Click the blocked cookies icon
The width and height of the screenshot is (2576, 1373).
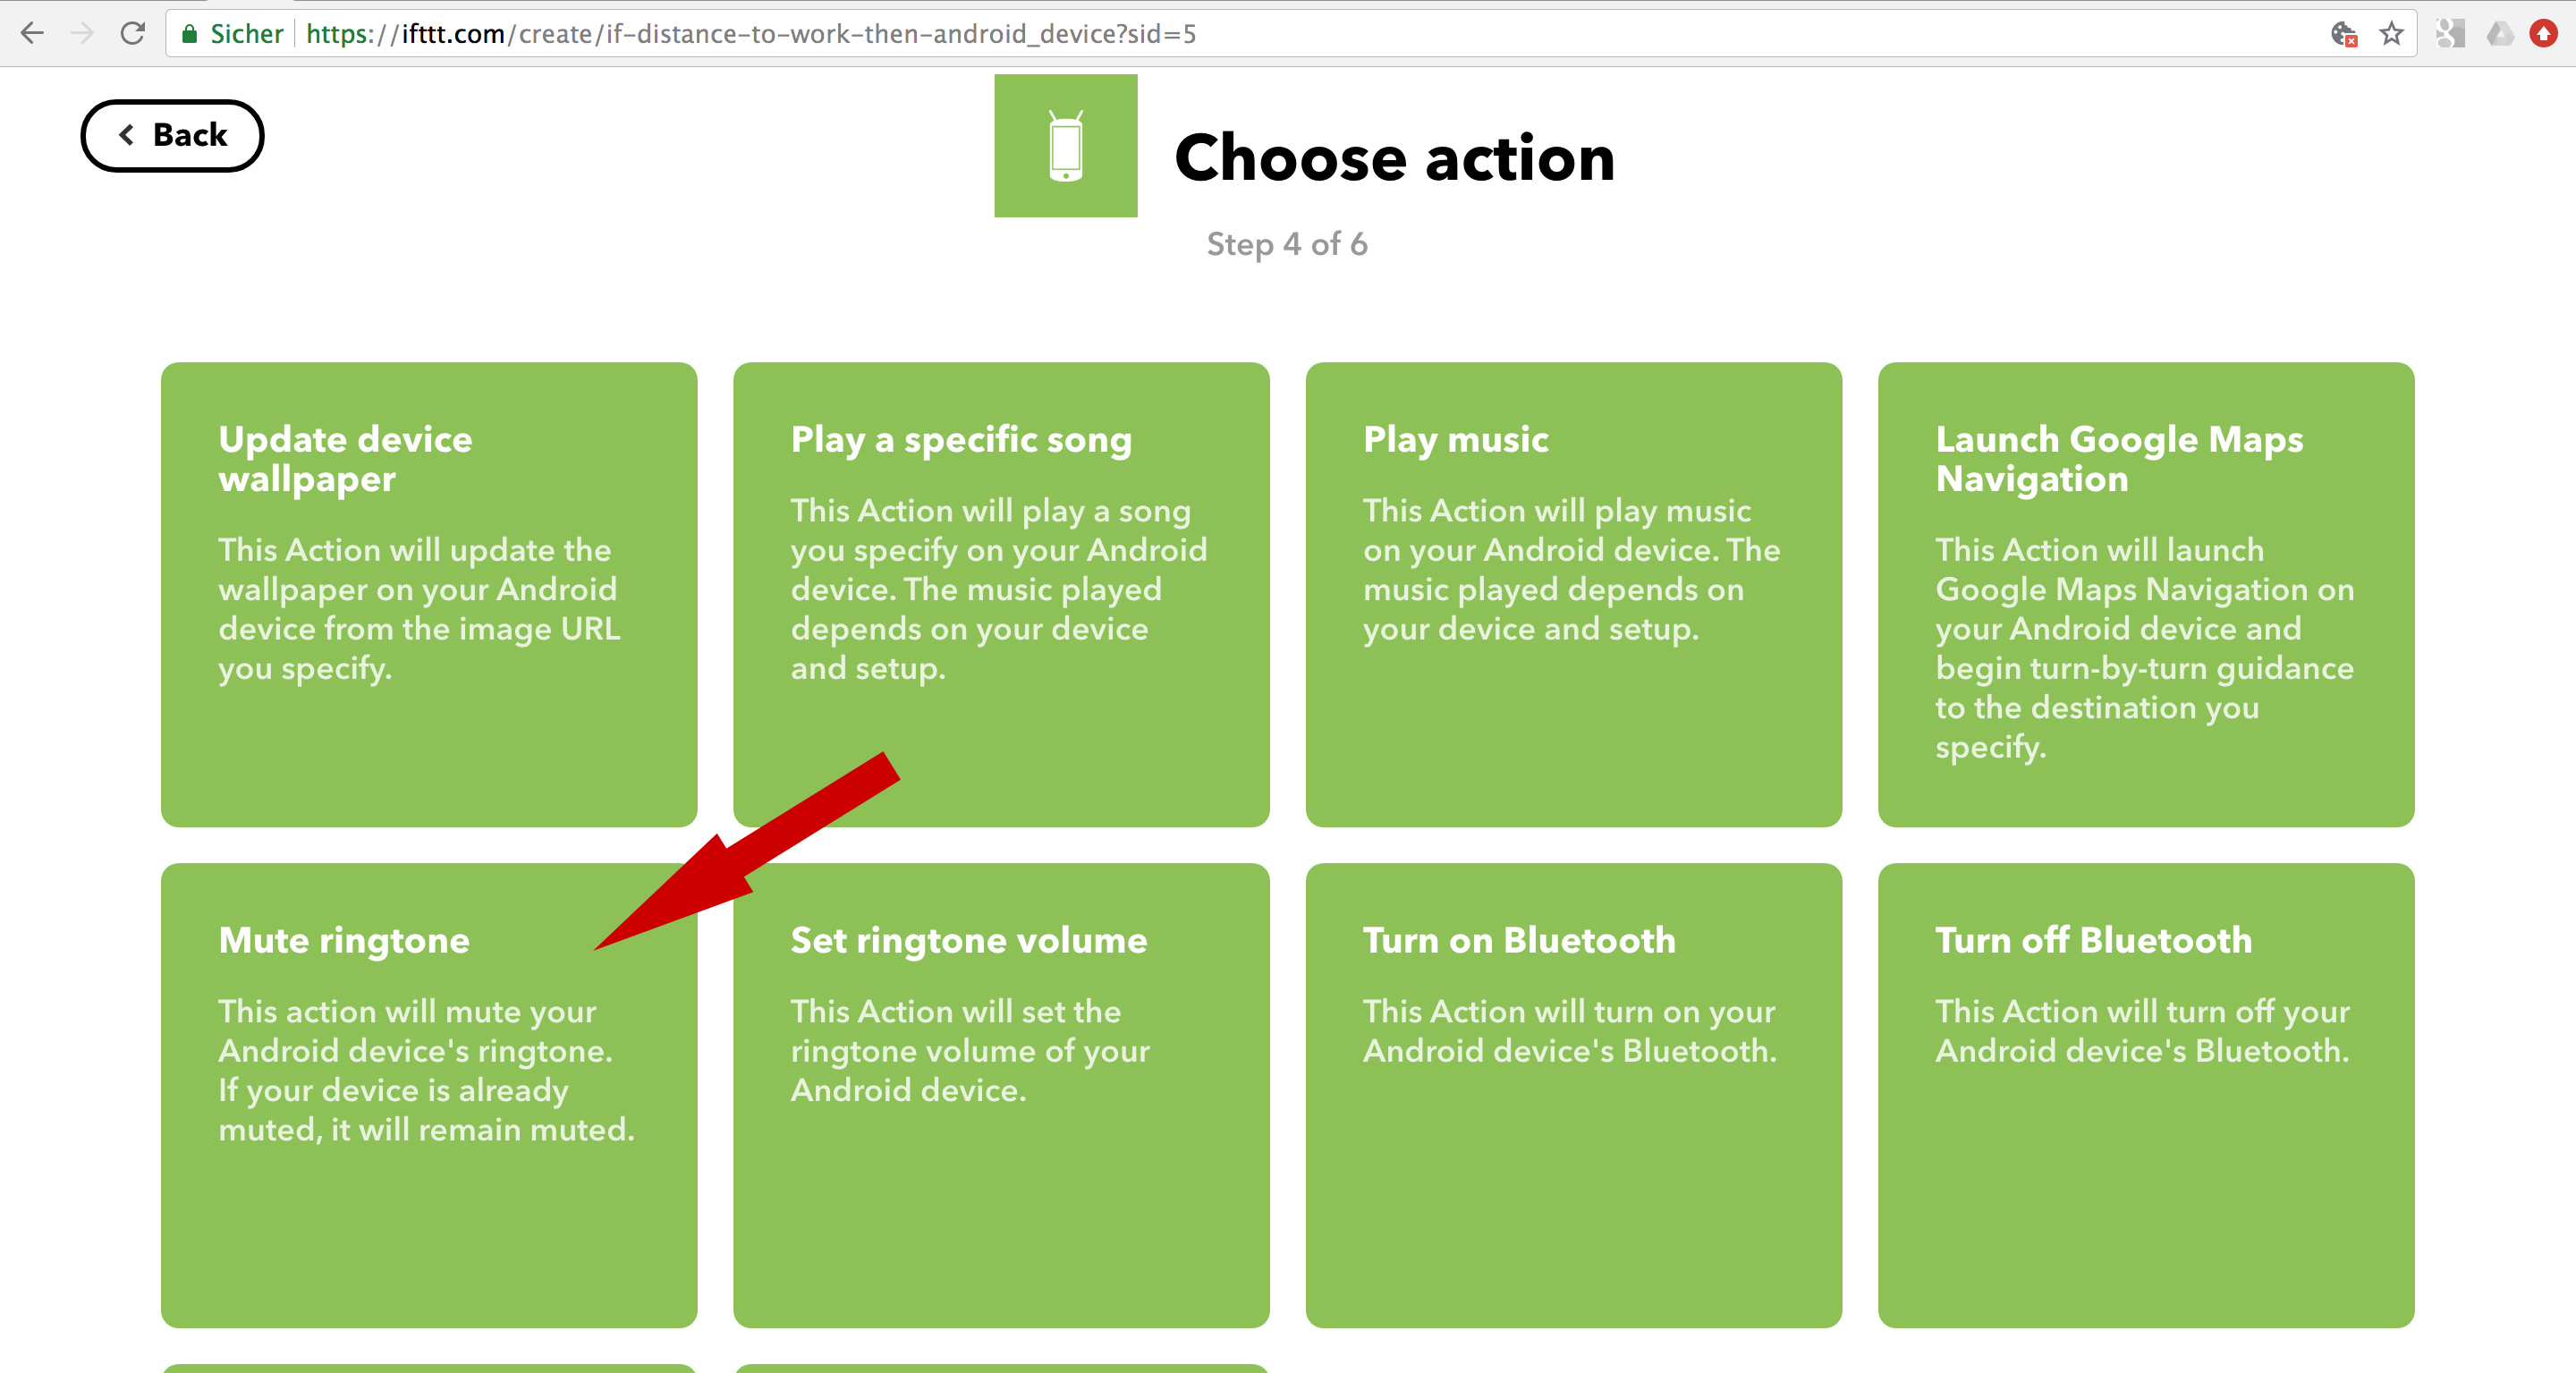[2343, 34]
